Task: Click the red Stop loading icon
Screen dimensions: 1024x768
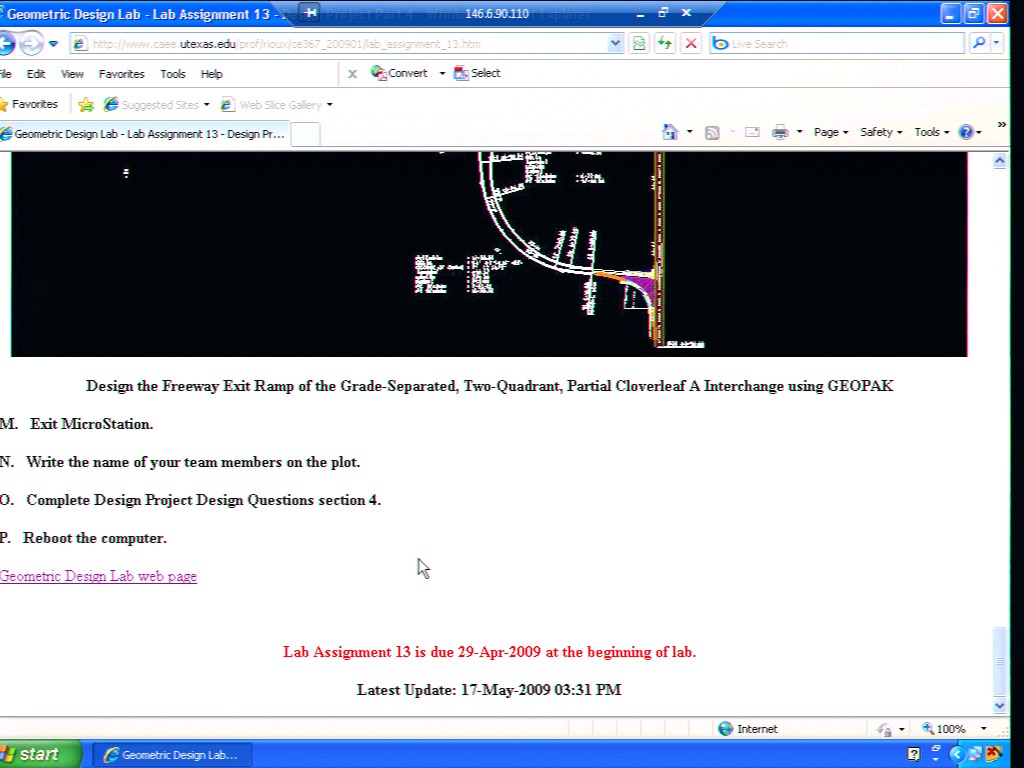Action: click(x=691, y=44)
